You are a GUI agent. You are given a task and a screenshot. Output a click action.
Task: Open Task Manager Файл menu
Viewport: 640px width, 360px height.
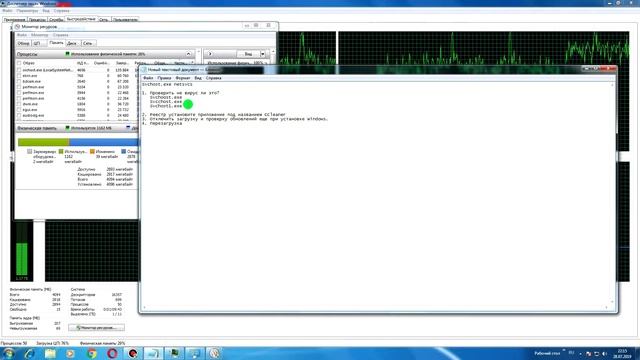point(7,11)
